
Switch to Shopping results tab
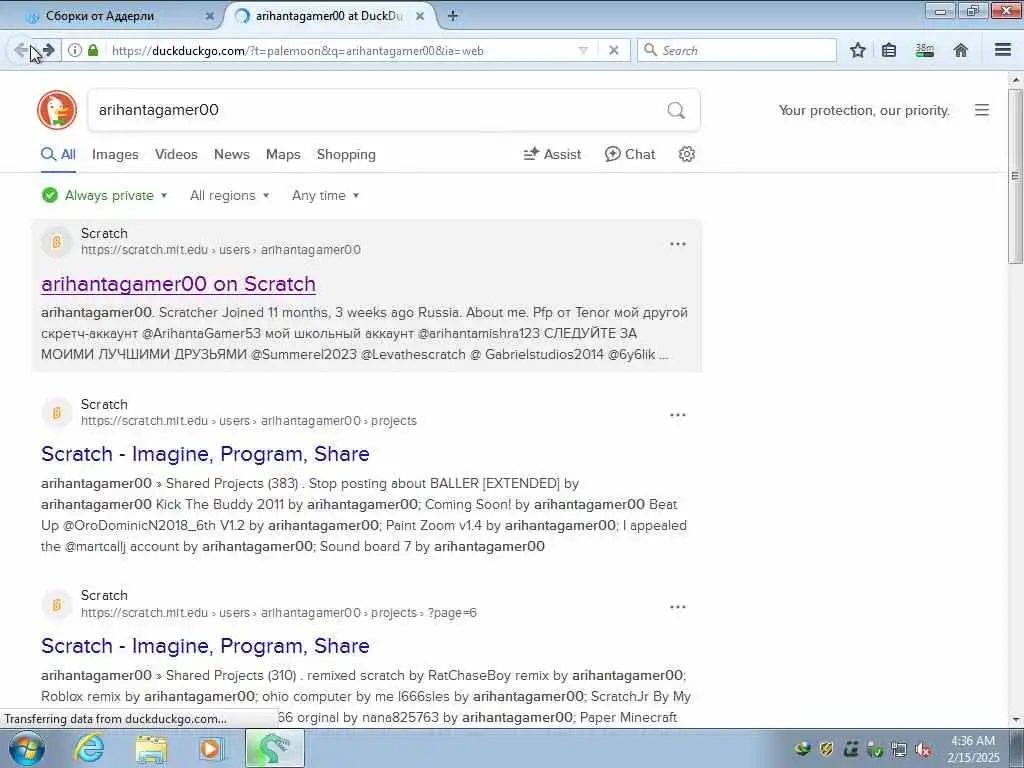(346, 155)
